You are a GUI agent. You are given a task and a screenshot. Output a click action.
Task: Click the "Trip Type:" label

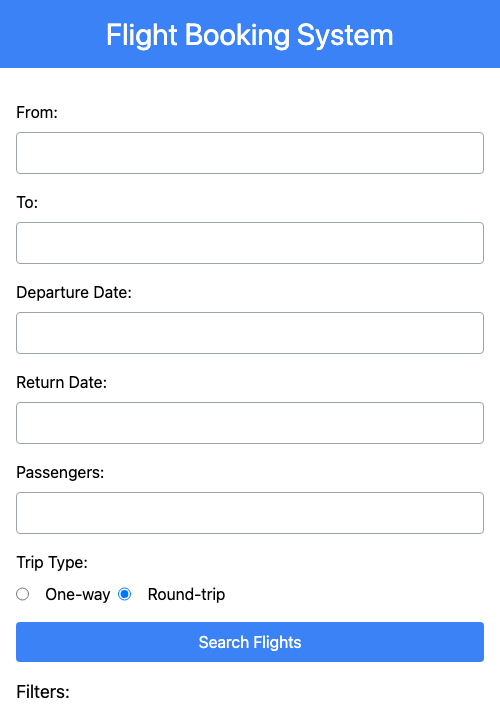52,562
